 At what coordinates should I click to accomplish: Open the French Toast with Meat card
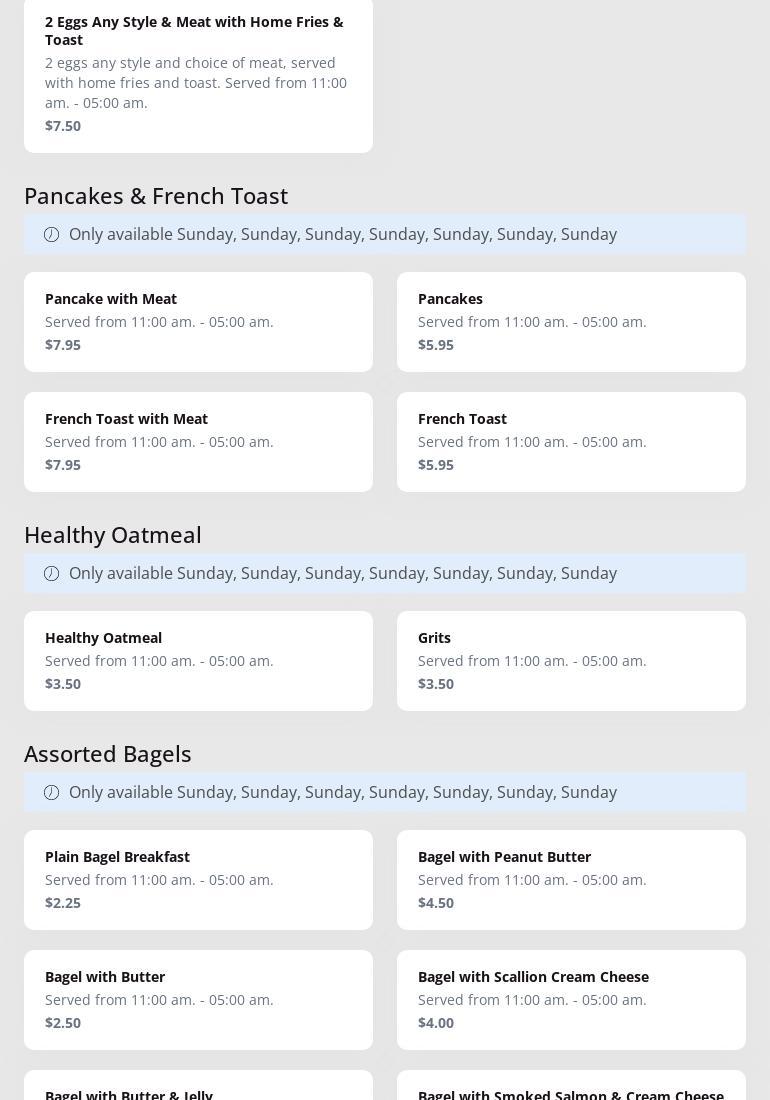(198, 442)
